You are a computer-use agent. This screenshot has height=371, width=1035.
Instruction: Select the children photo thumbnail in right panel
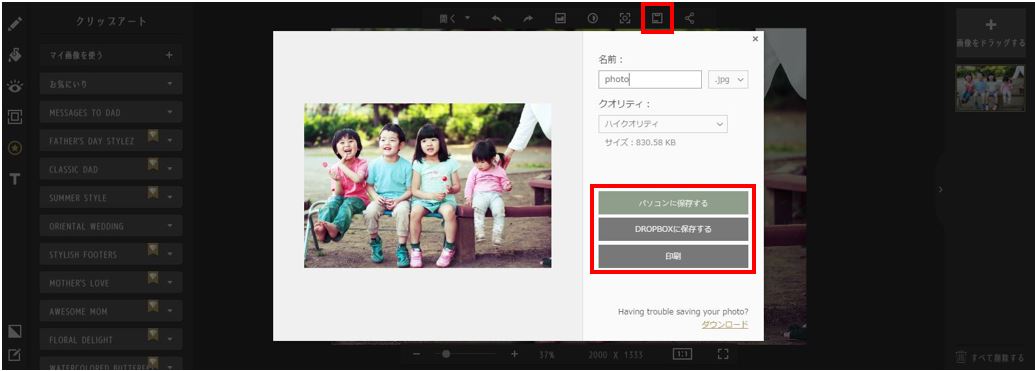[990, 88]
